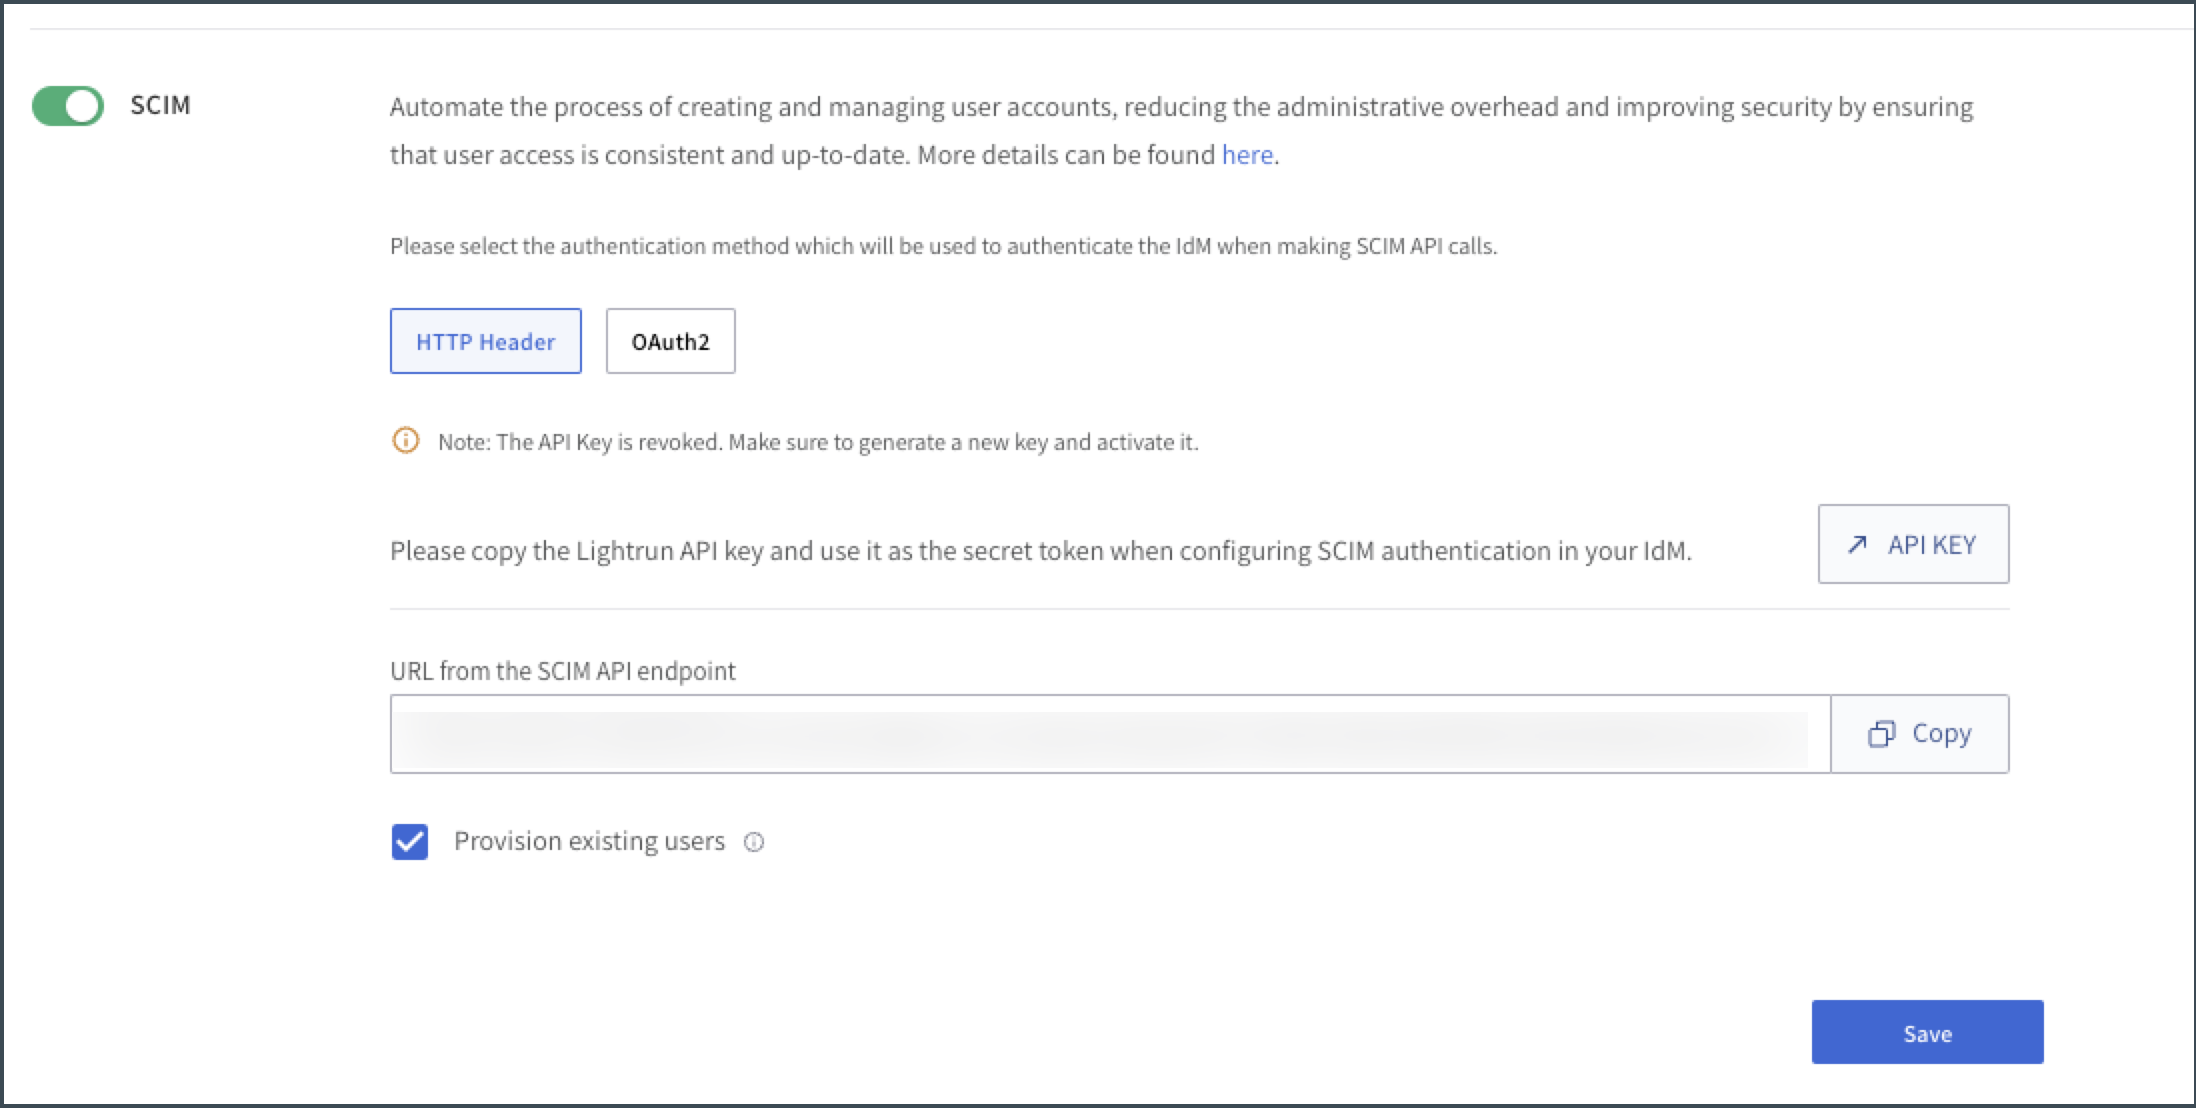
Task: Click the copy clipboard icon
Action: (1881, 734)
